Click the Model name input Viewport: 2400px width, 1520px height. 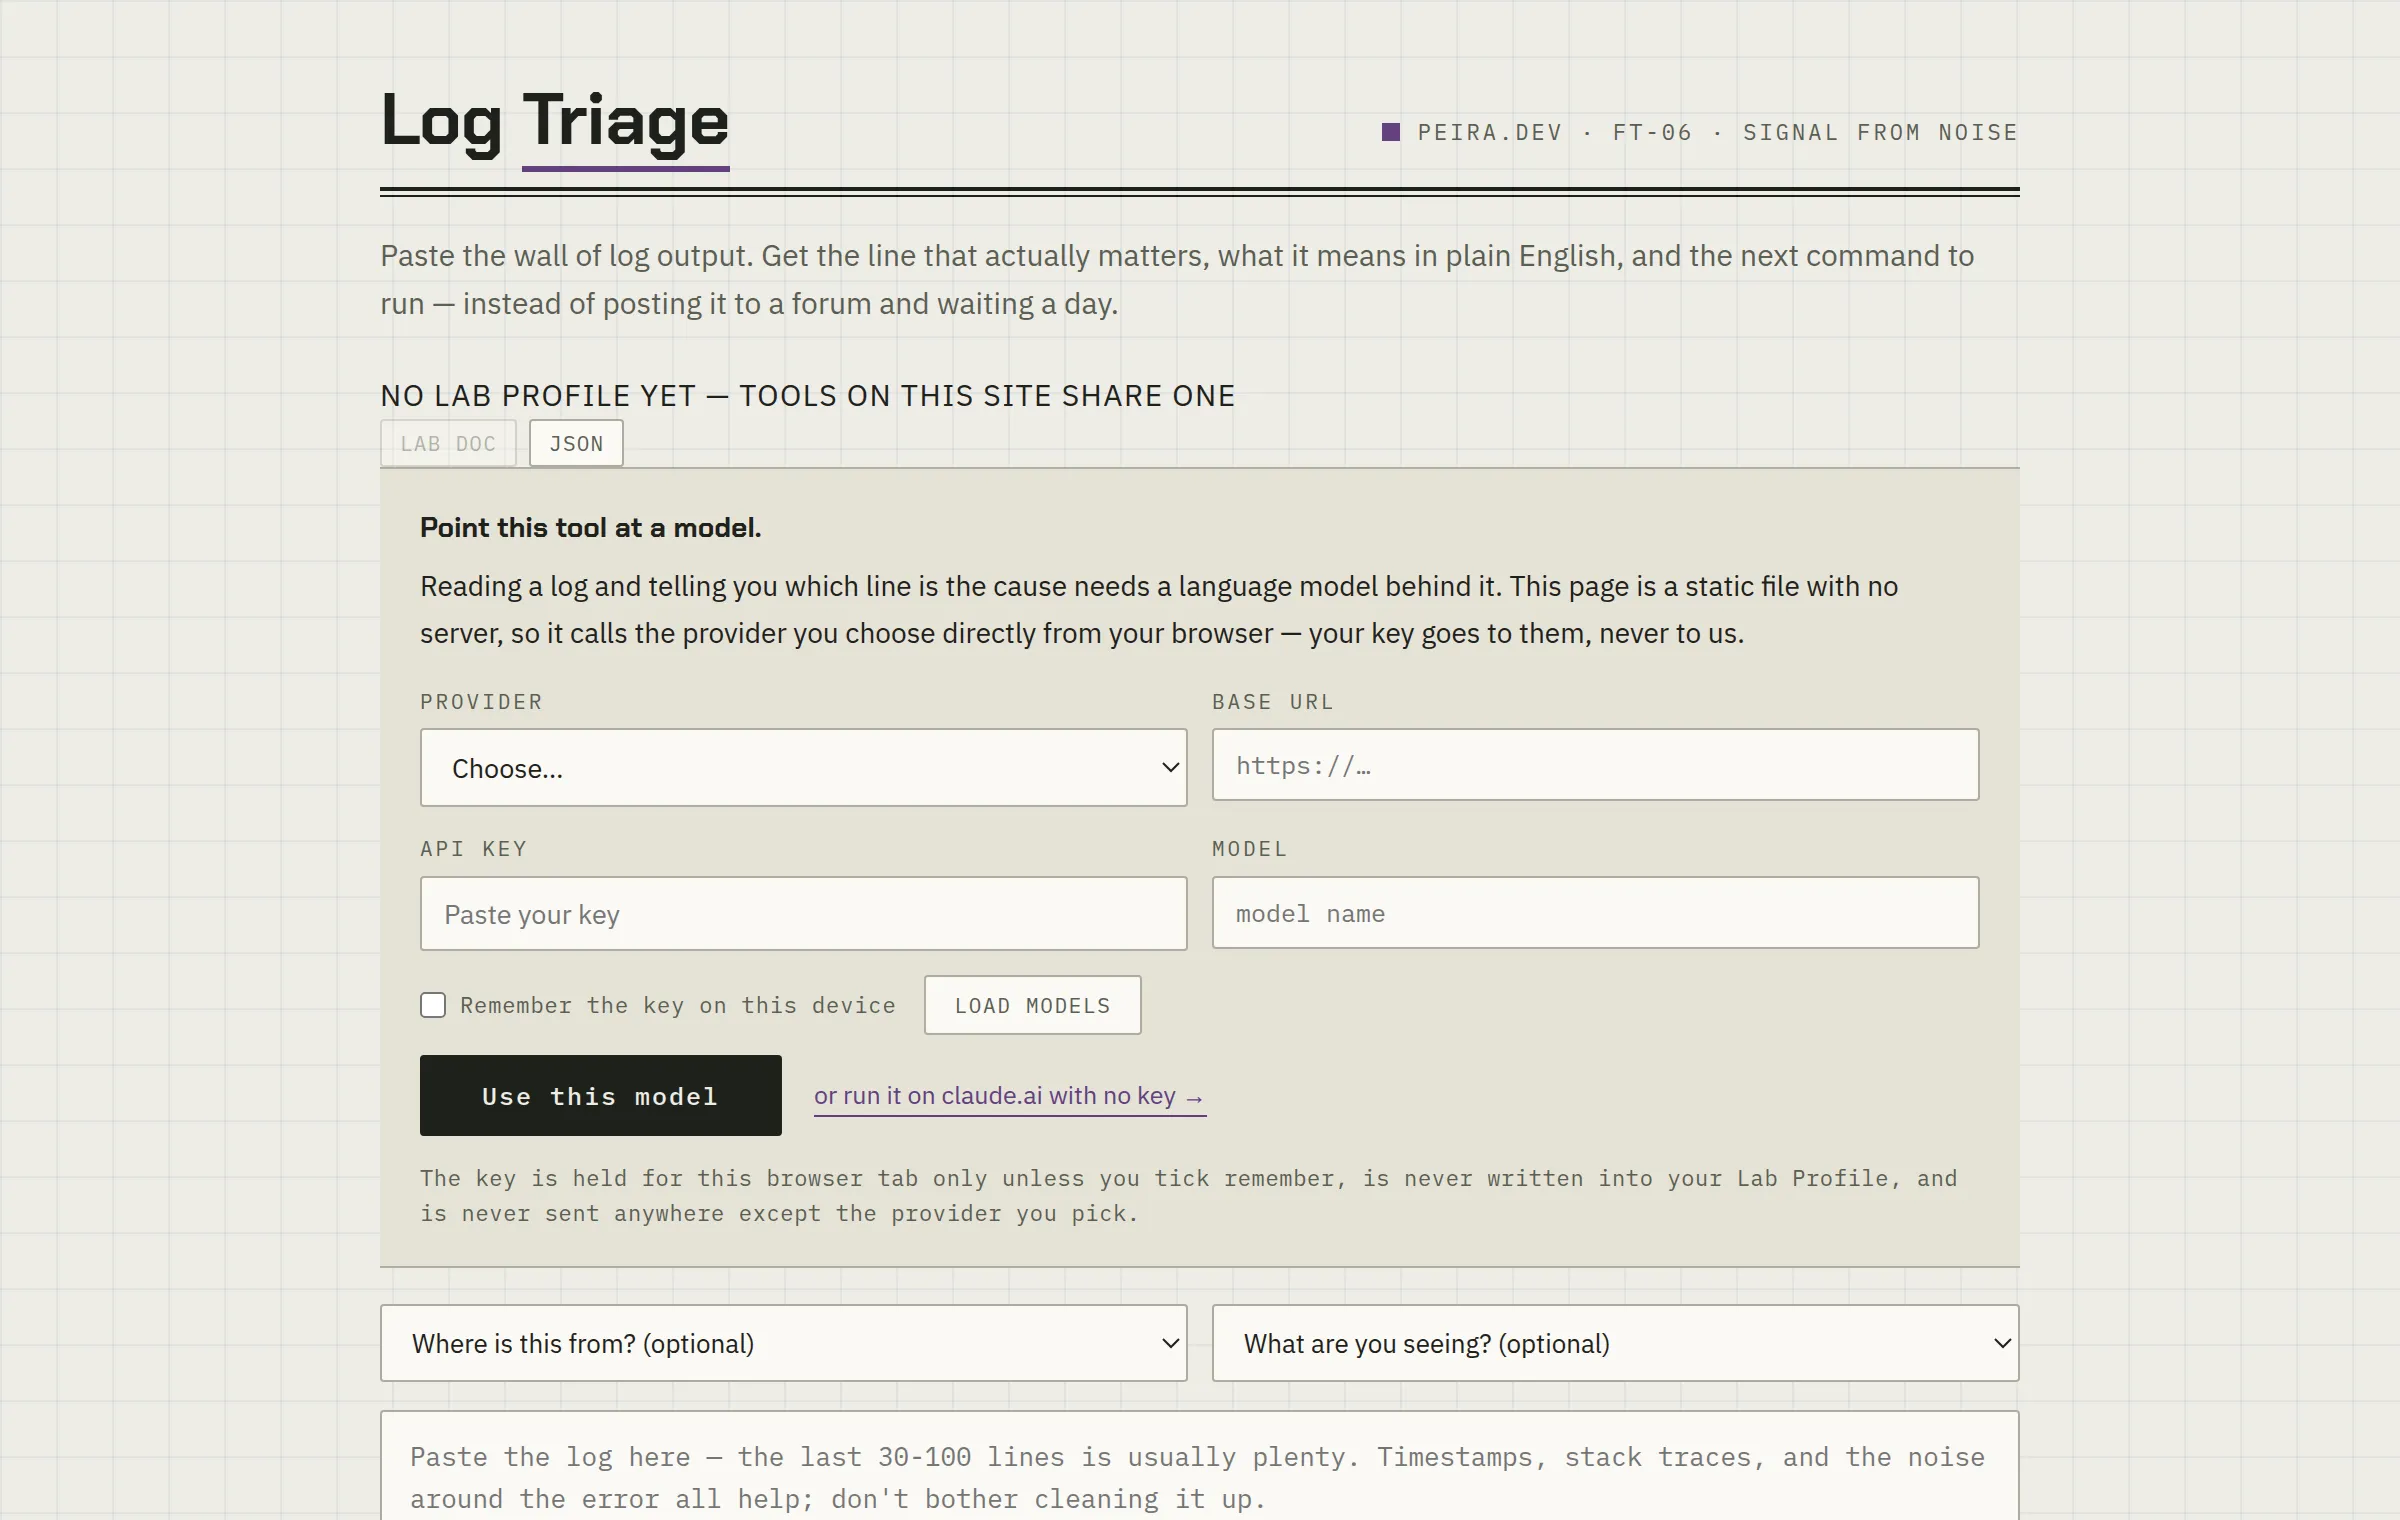coord(1595,913)
